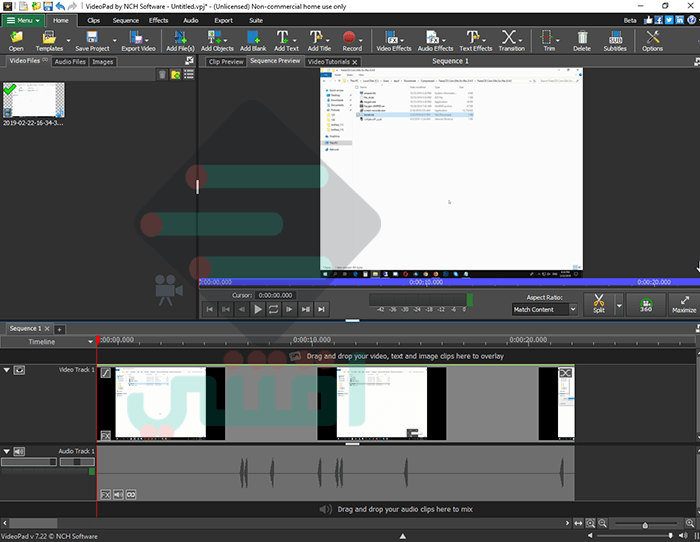The width and height of the screenshot is (700, 542).
Task: Add files using Add File(s)
Action: click(180, 41)
